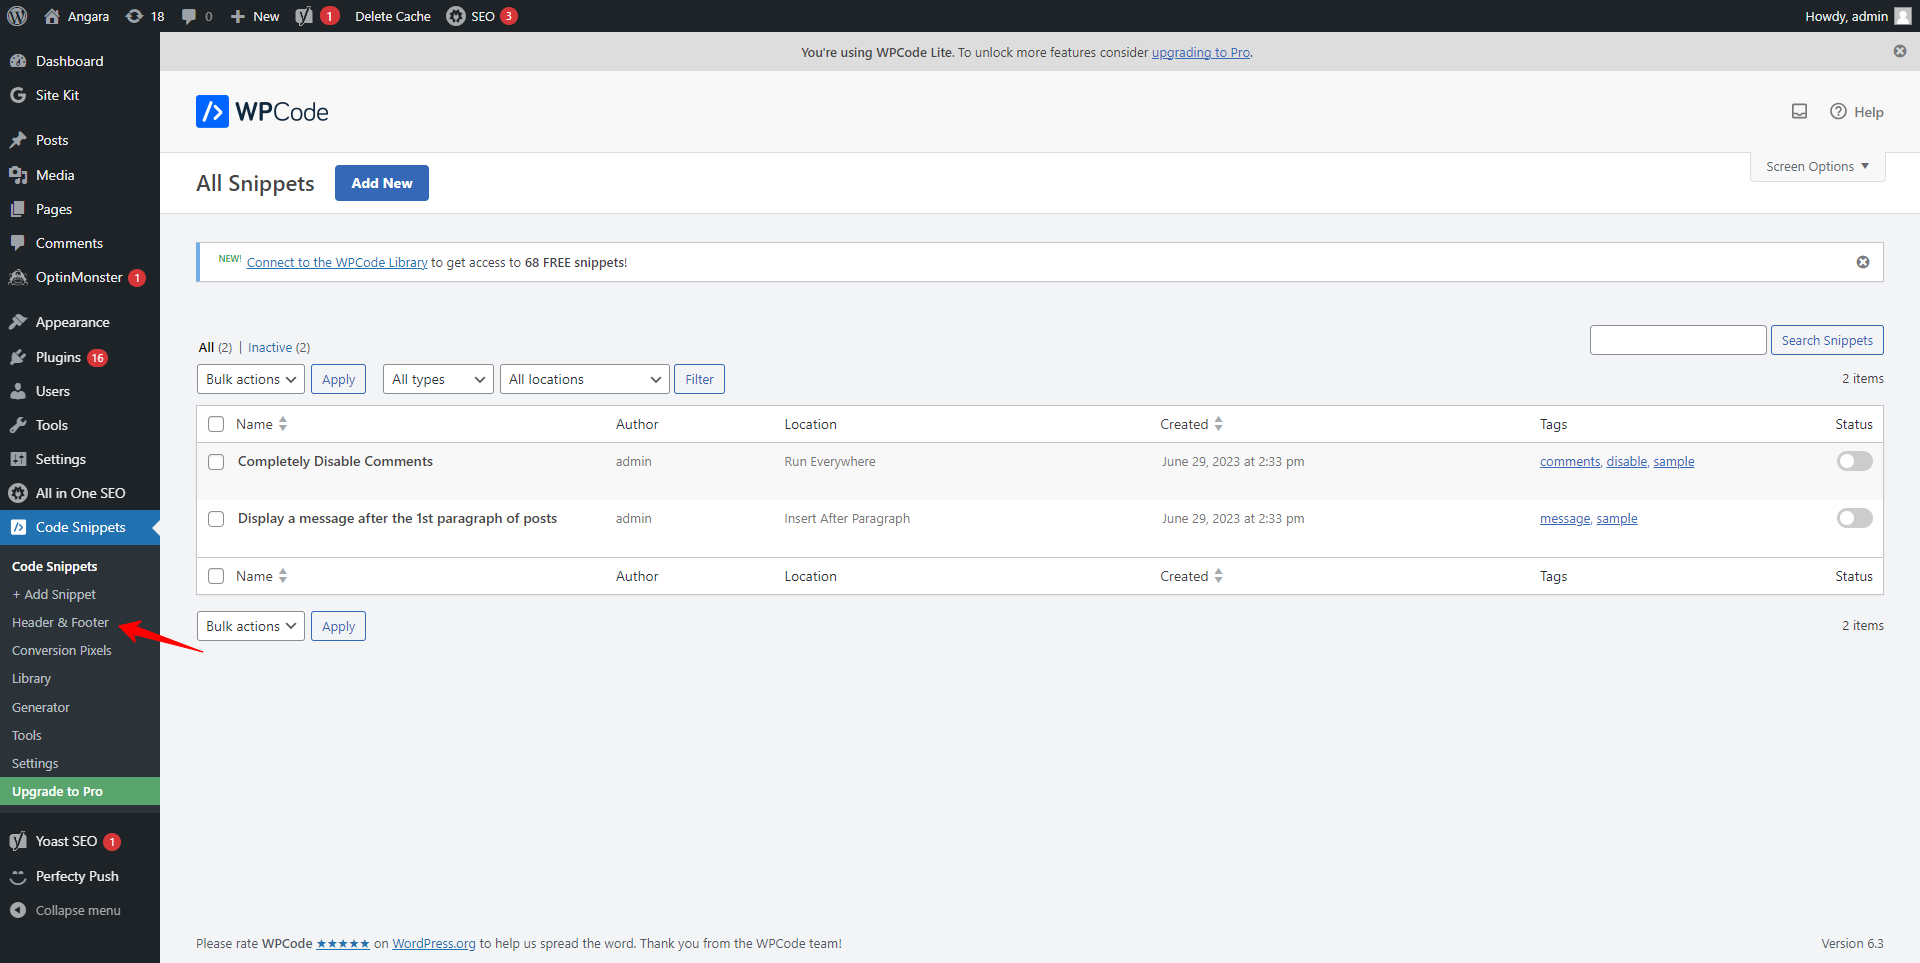Open the Header & Footer submenu item
The width and height of the screenshot is (1920, 963).
click(x=60, y=622)
